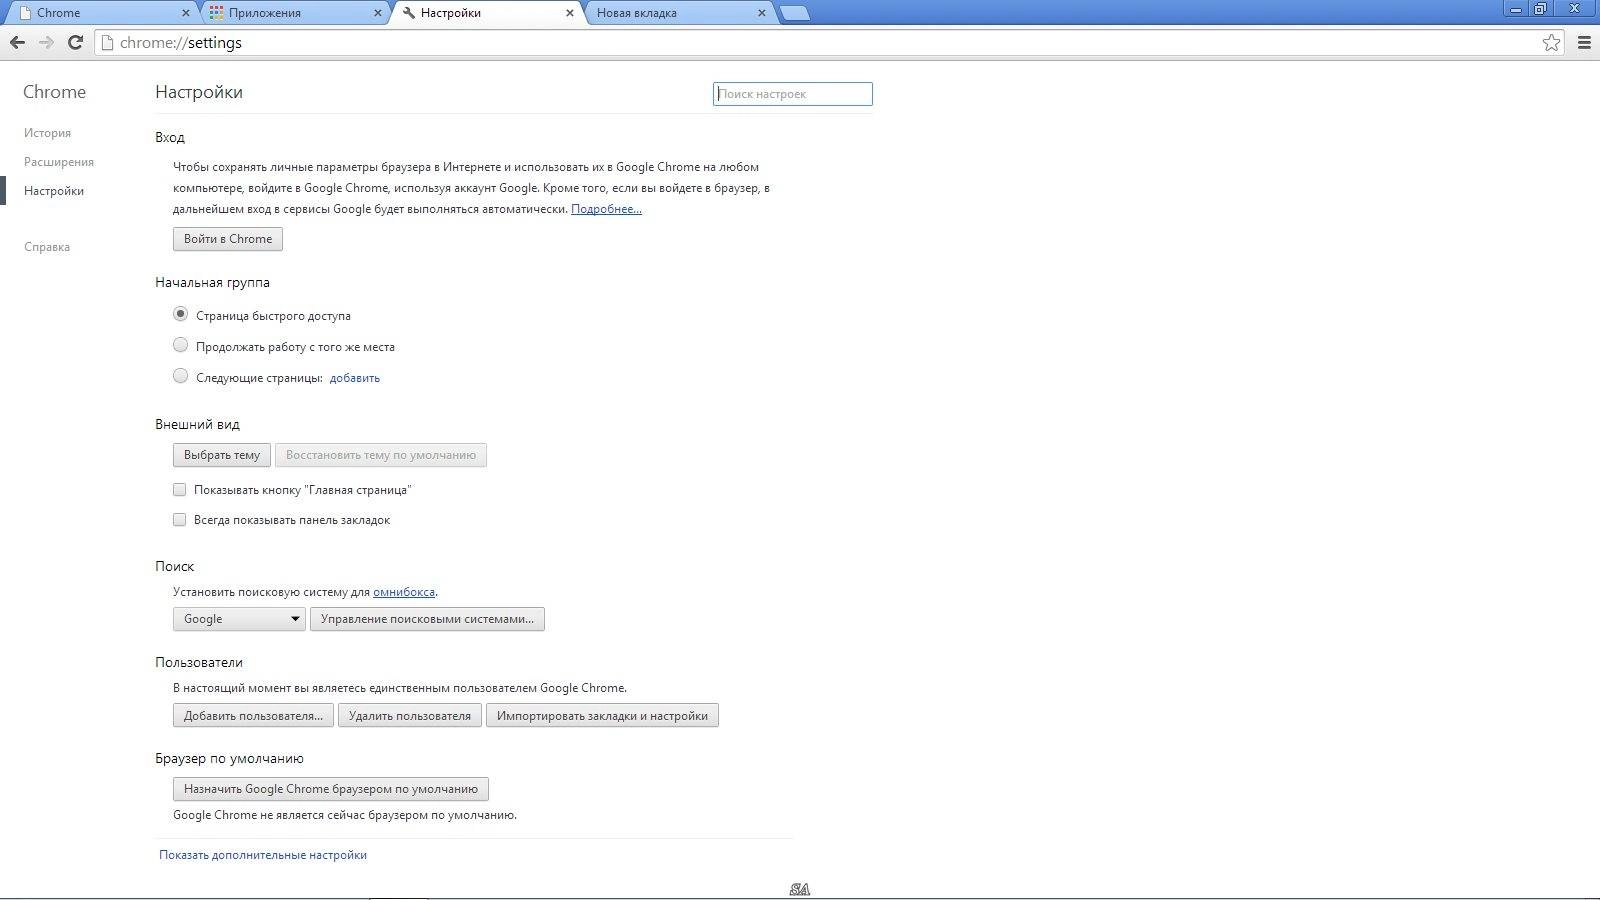Click Удалить пользователя button

click(x=410, y=716)
